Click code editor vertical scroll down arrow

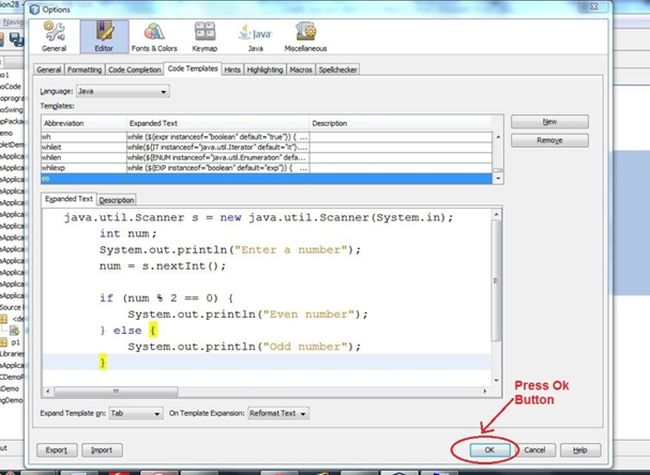[x=496, y=380]
